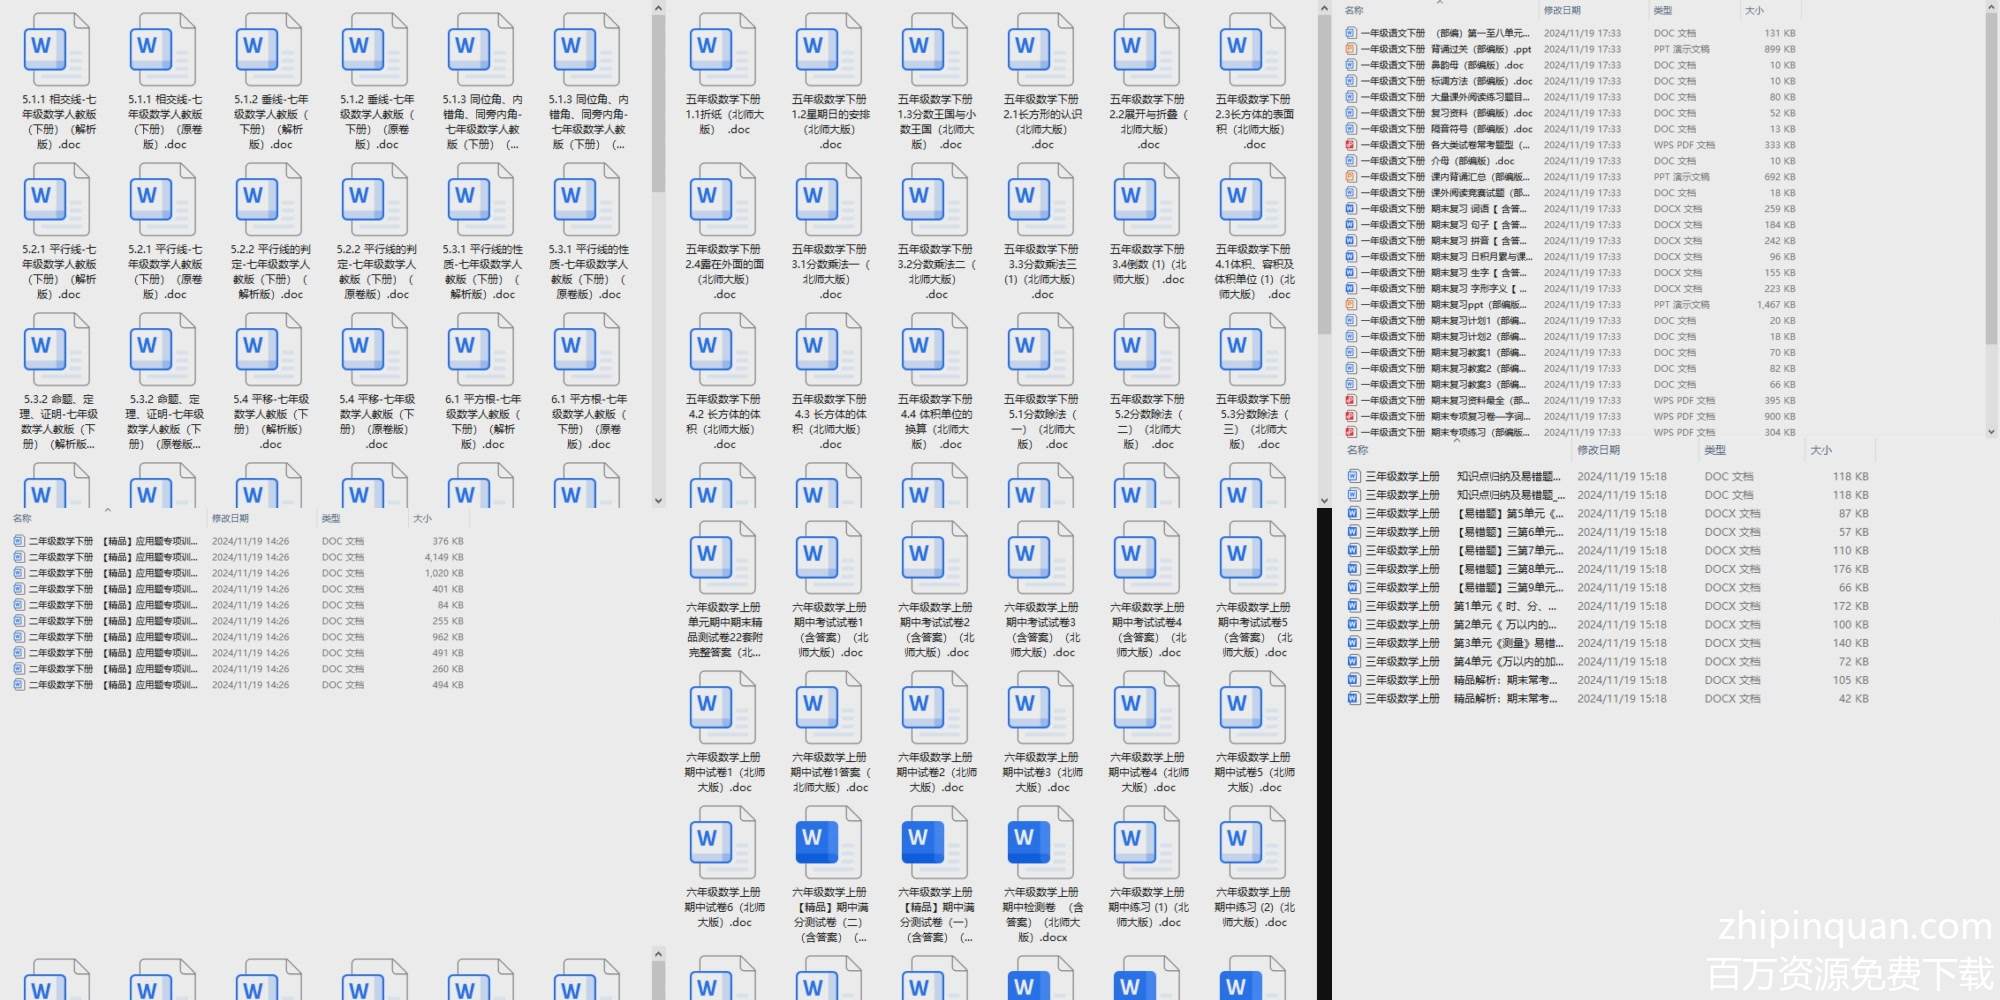Click PDF icon of 各大类试卷常考题型 file
The image size is (2000, 1000).
(1351, 145)
